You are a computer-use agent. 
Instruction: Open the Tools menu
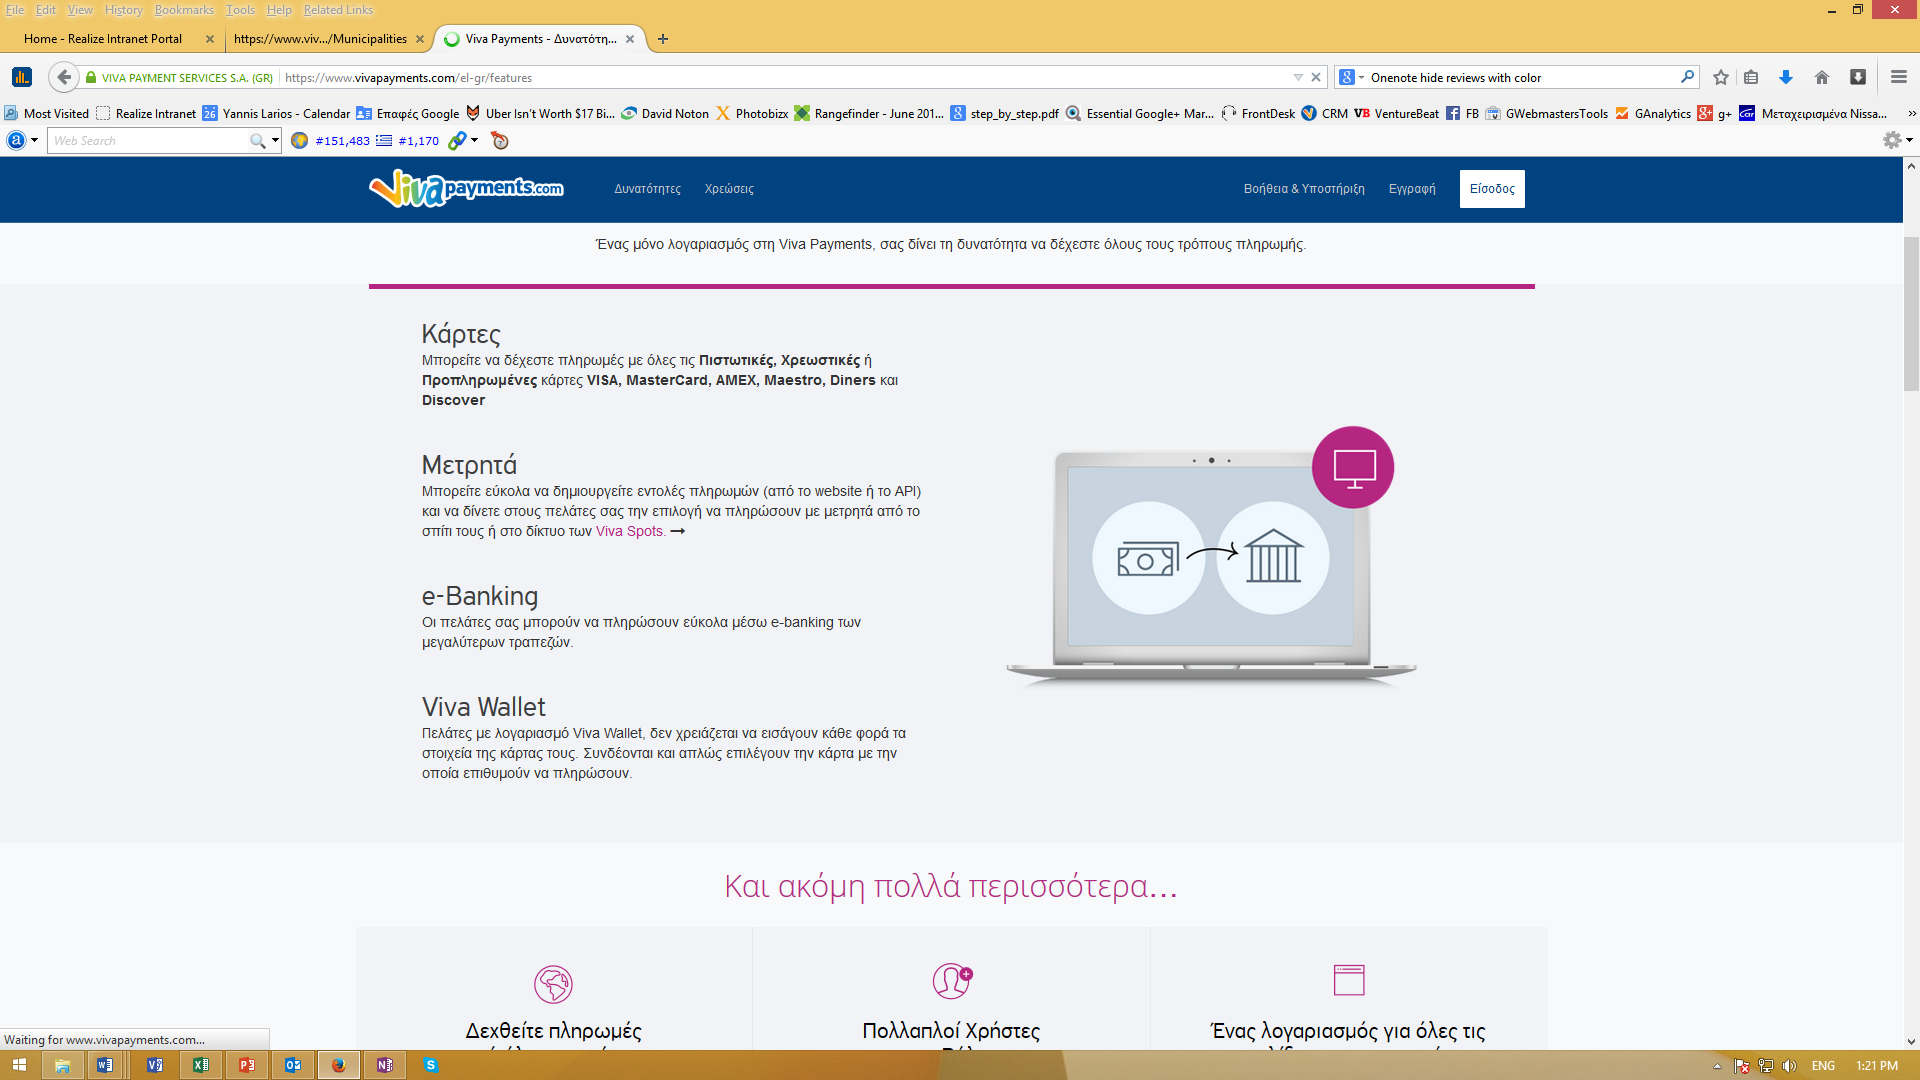[x=240, y=10]
